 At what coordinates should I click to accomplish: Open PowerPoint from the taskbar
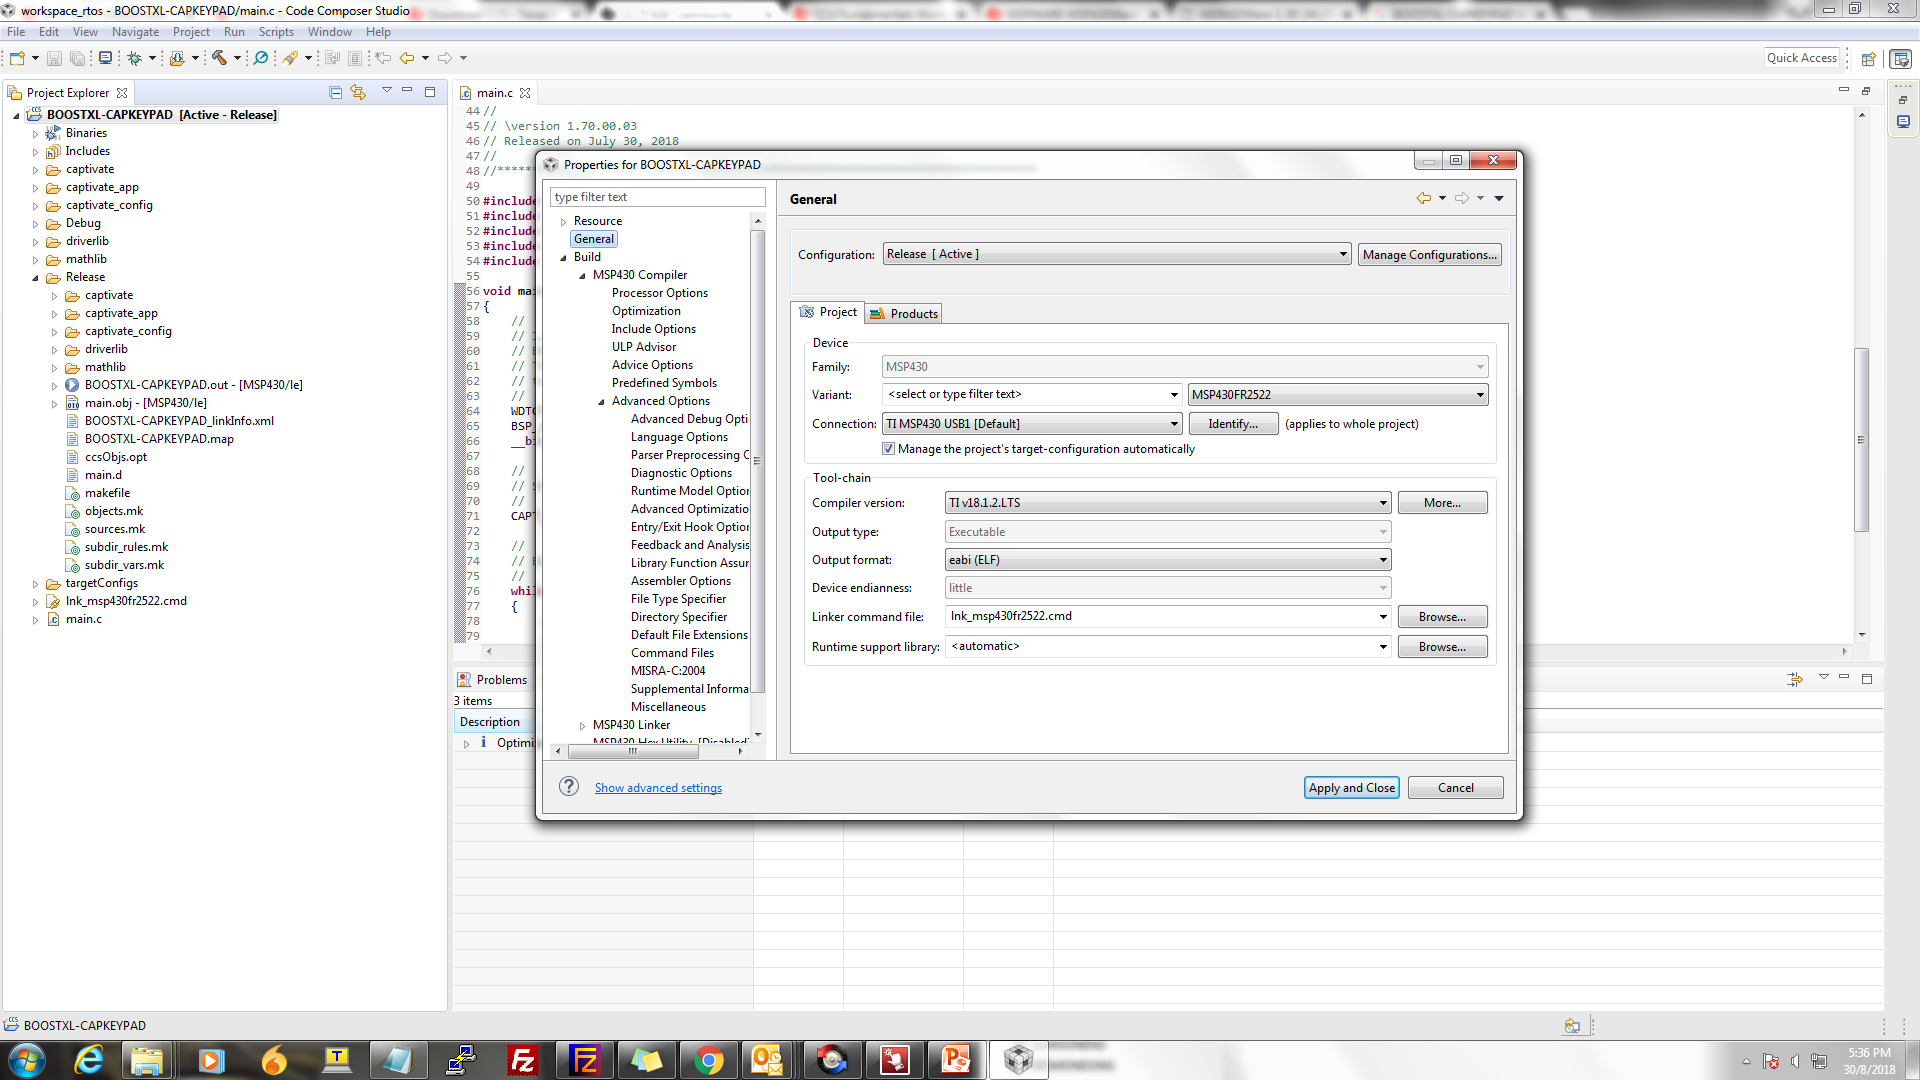click(x=955, y=1060)
